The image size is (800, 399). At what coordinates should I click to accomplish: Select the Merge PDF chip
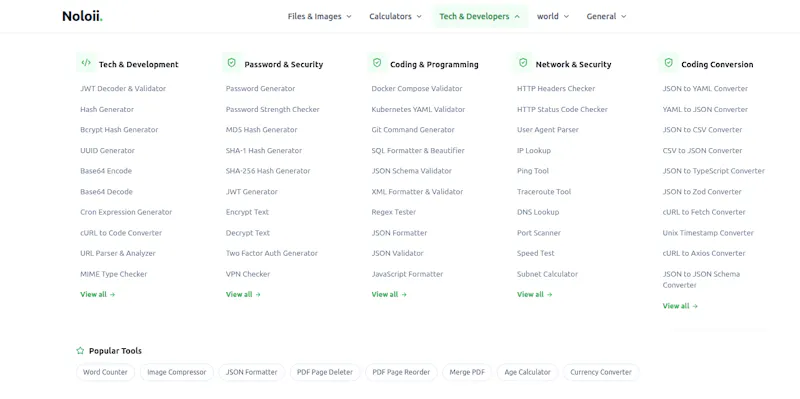tap(467, 372)
